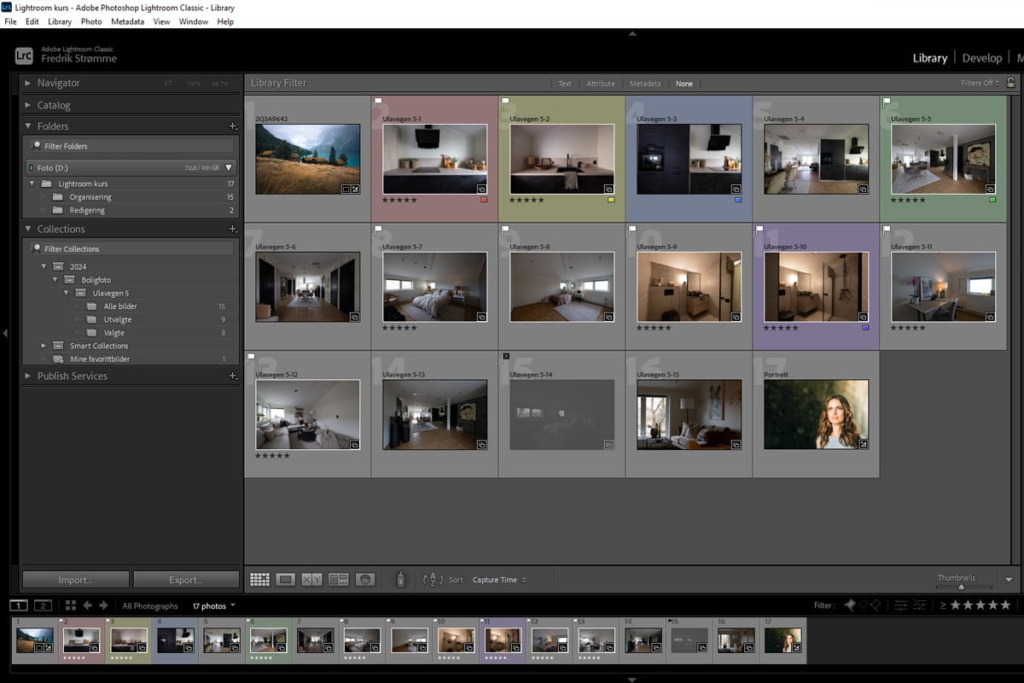Screen dimensions: 1024x683
Task: Switch to Grid view in toolbar
Action: (x=260, y=579)
